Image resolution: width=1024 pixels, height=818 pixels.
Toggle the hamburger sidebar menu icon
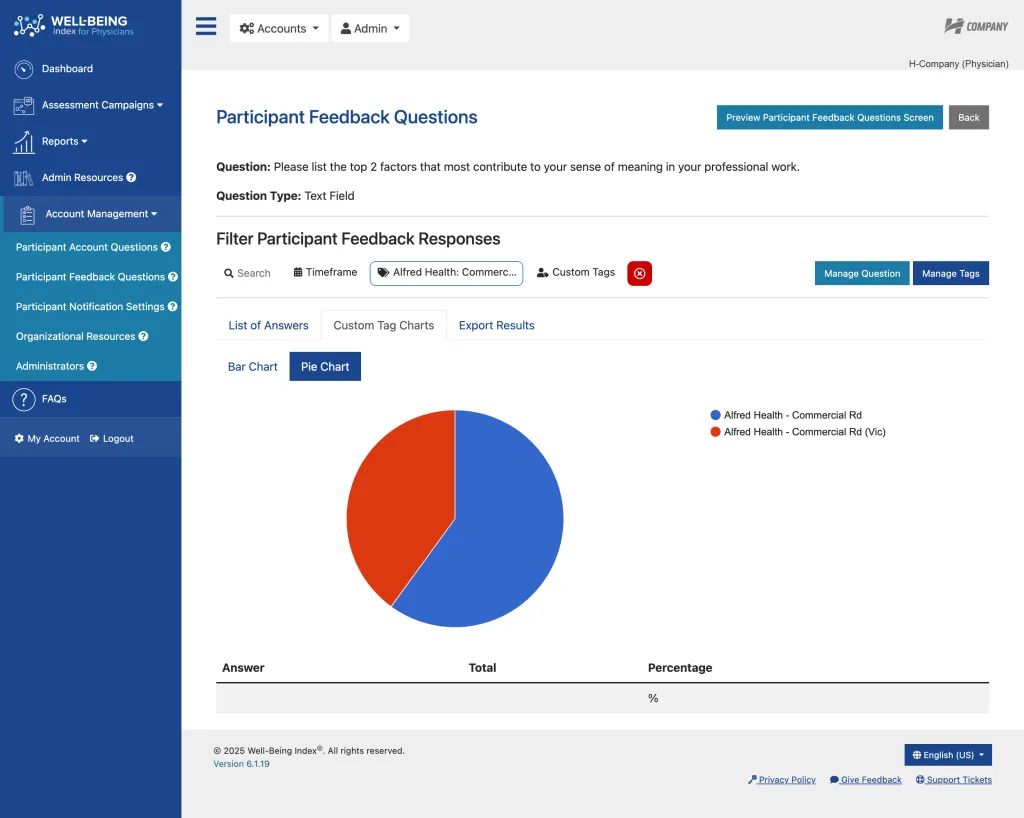(206, 26)
